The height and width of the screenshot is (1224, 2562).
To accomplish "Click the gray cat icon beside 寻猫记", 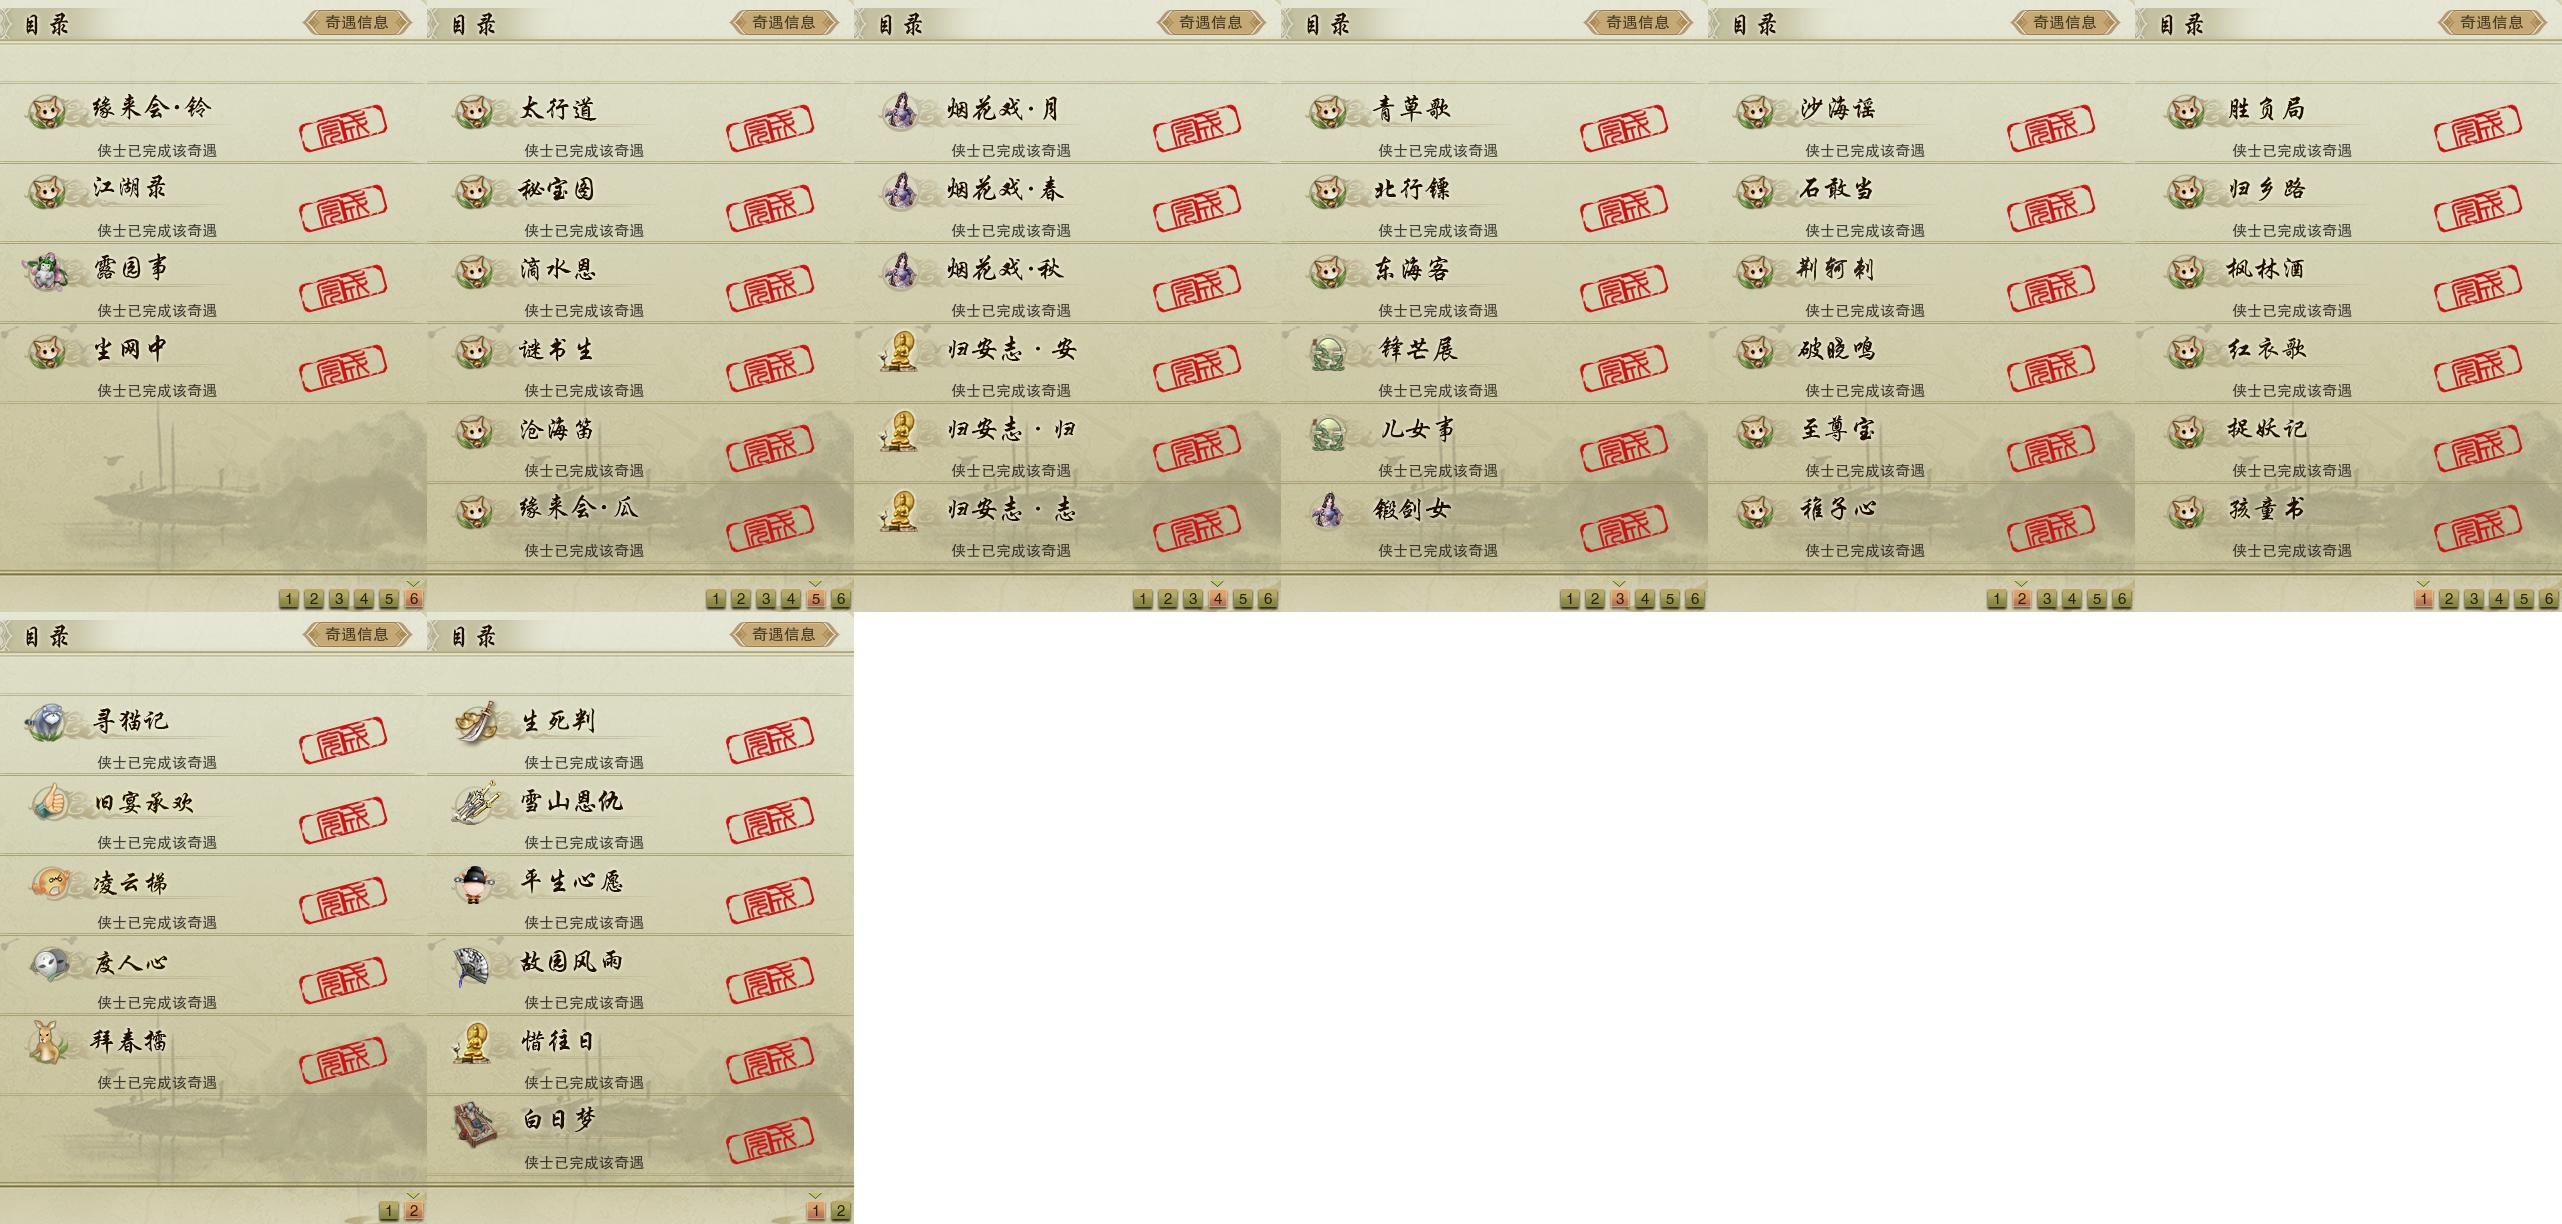I will click(x=47, y=722).
